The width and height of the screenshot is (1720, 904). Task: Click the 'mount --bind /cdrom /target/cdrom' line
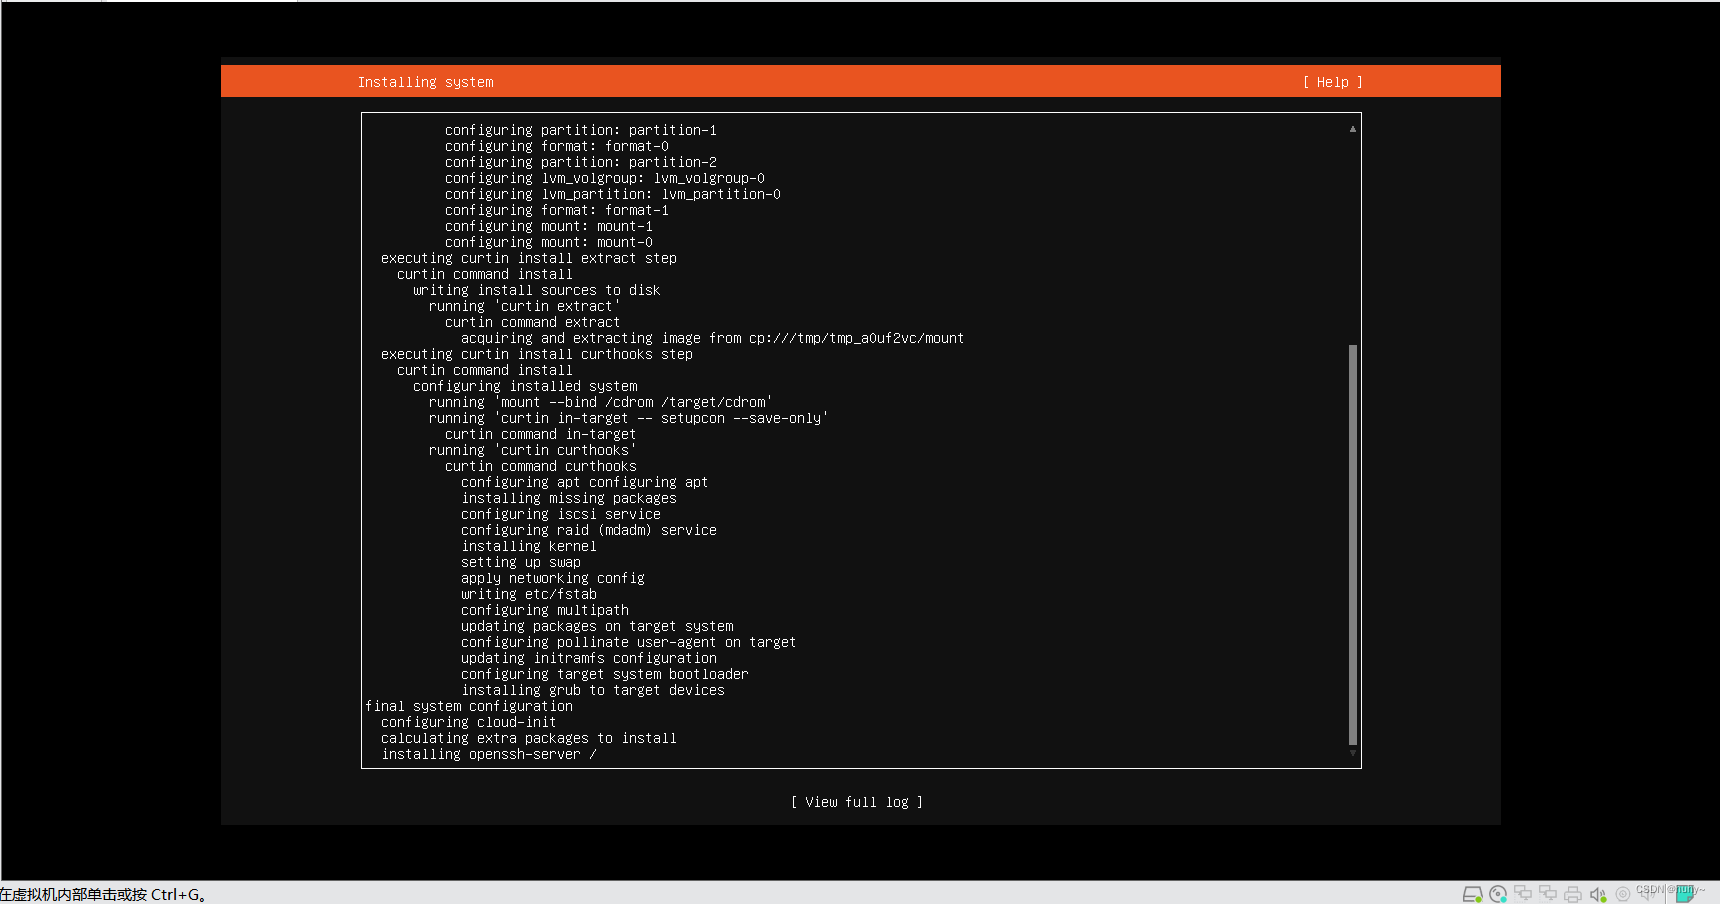(x=600, y=402)
